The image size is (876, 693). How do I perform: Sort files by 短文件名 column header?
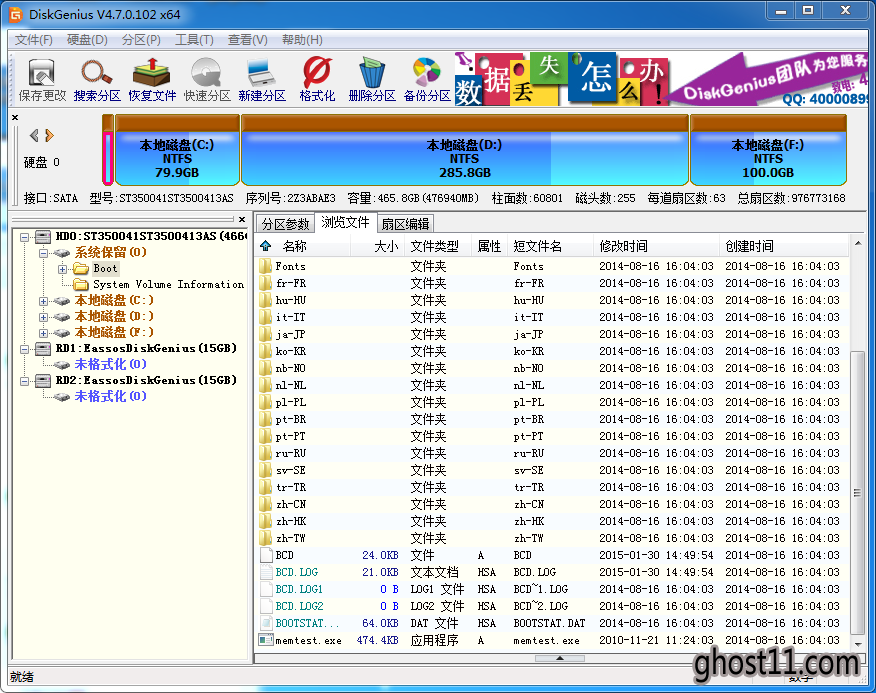pyautogui.click(x=550, y=246)
